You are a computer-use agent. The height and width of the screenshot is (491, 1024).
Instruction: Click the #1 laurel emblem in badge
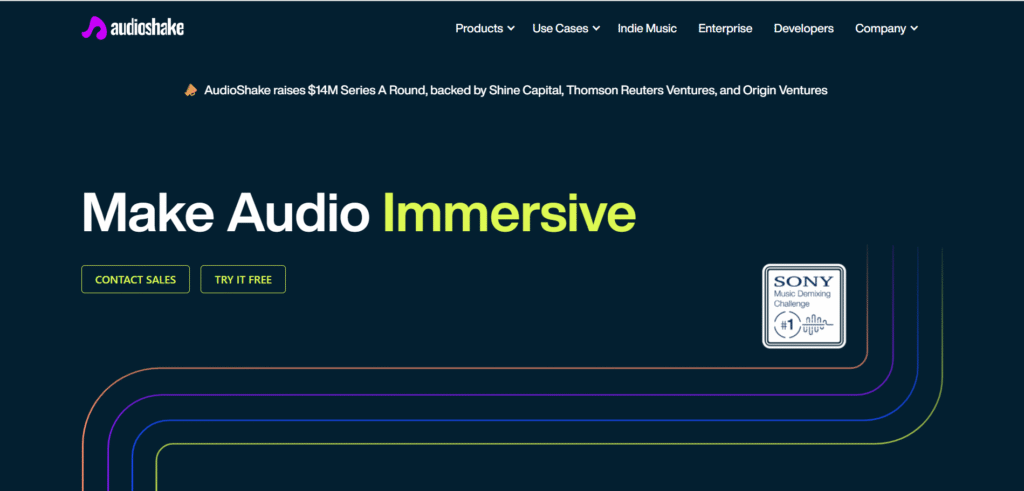pyautogui.click(x=785, y=324)
